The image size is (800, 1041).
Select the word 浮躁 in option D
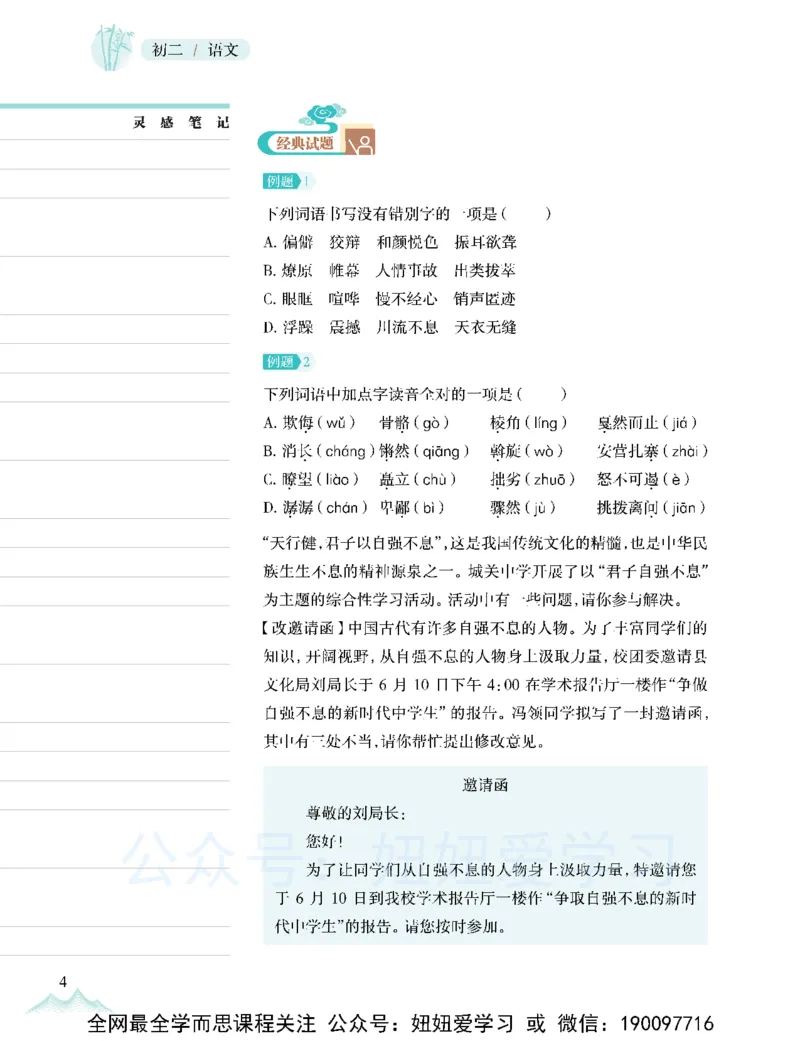[297, 327]
